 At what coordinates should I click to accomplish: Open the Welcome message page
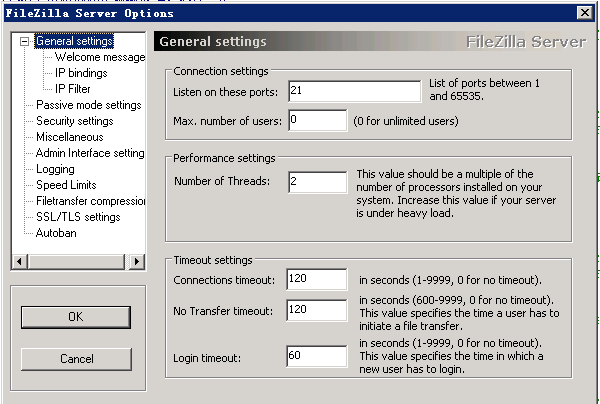pyautogui.click(x=100, y=57)
